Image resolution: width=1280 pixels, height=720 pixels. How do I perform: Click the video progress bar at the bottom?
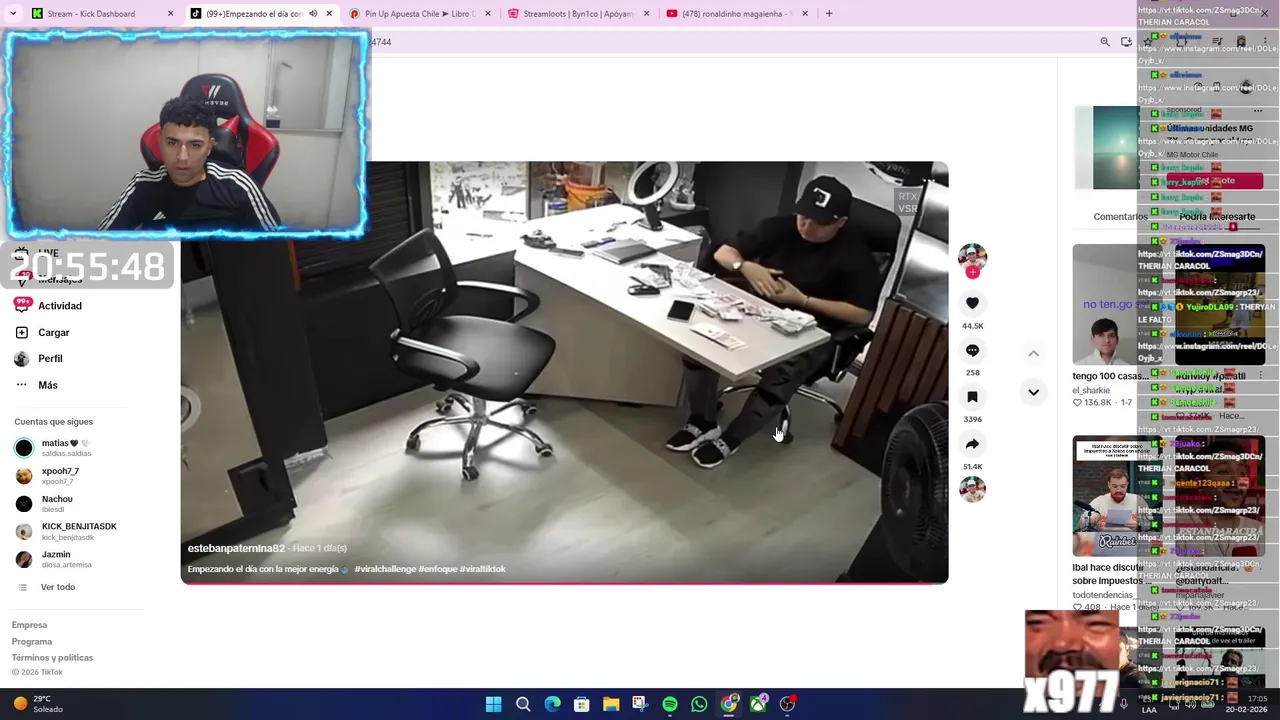tap(564, 582)
